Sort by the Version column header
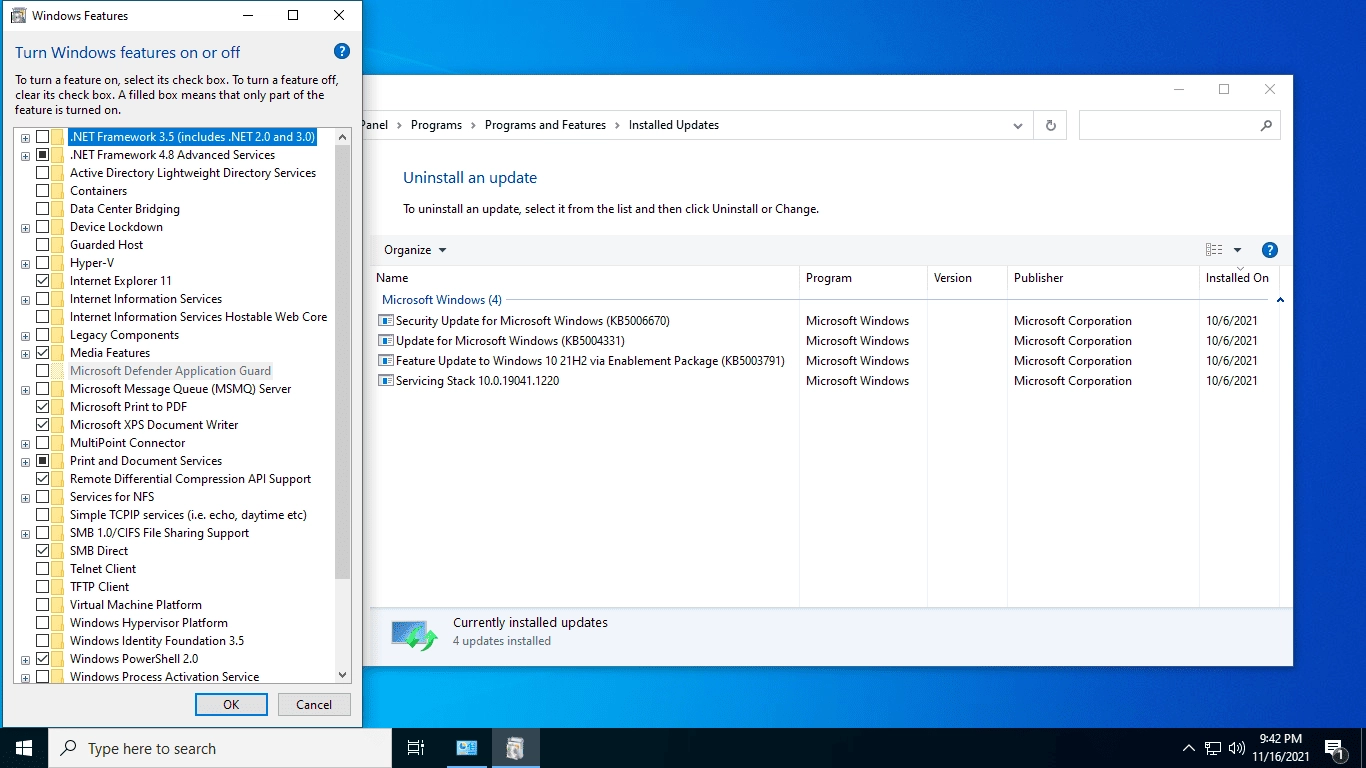The width and height of the screenshot is (1366, 768). (x=967, y=278)
